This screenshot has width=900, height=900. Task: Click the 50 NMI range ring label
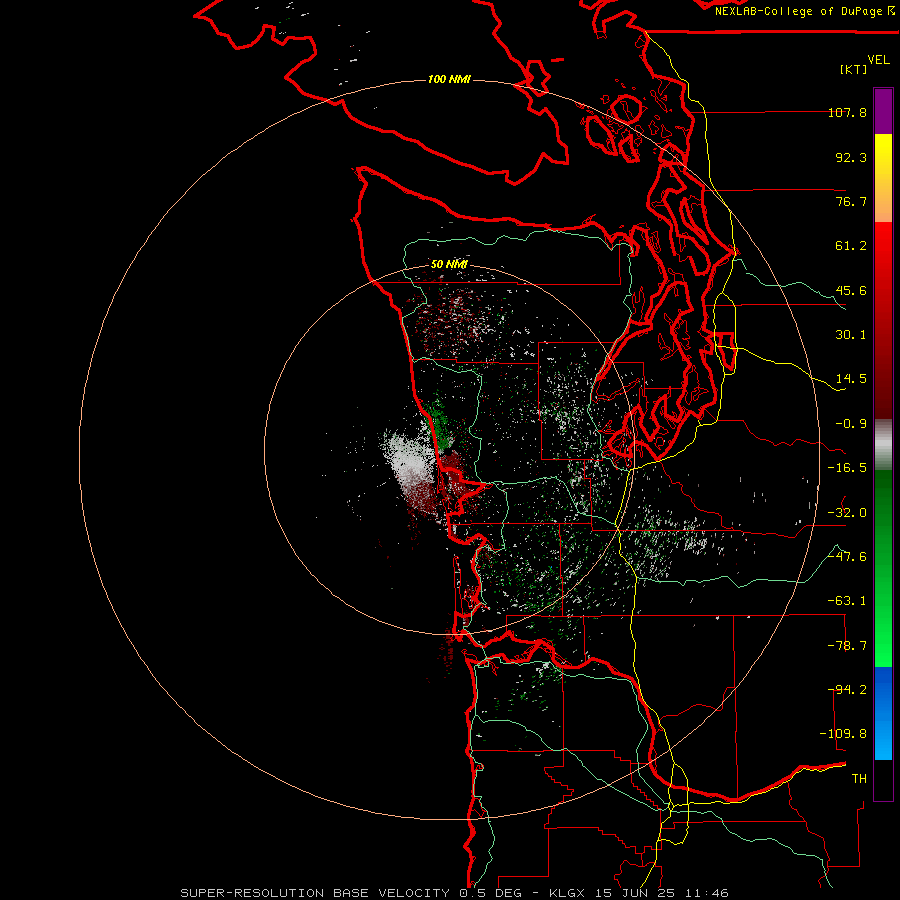[449, 264]
